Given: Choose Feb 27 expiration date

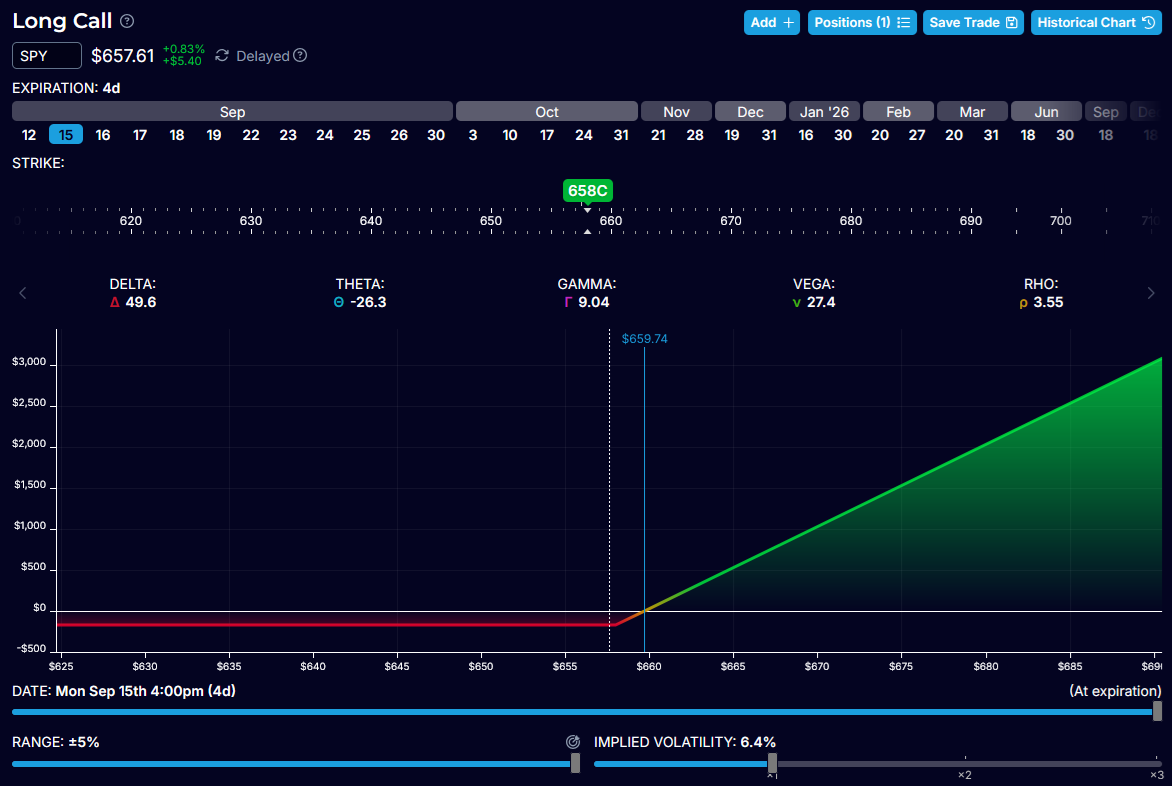Looking at the screenshot, I should (x=916, y=135).
